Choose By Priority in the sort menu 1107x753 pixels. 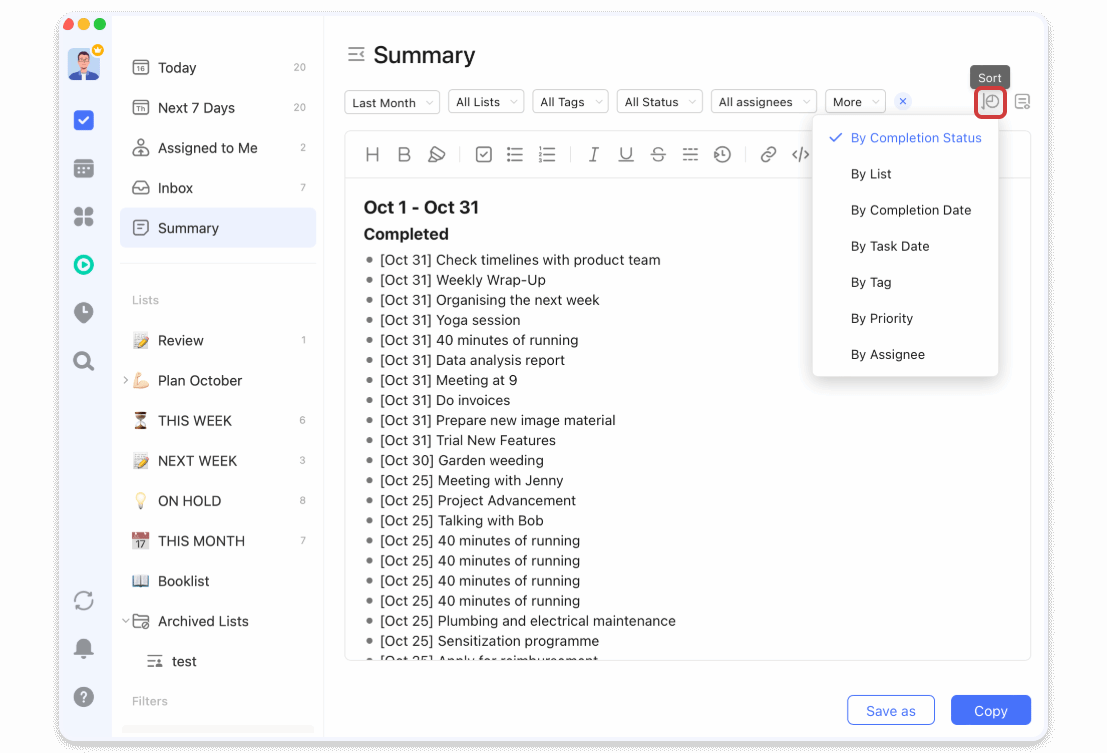(881, 318)
